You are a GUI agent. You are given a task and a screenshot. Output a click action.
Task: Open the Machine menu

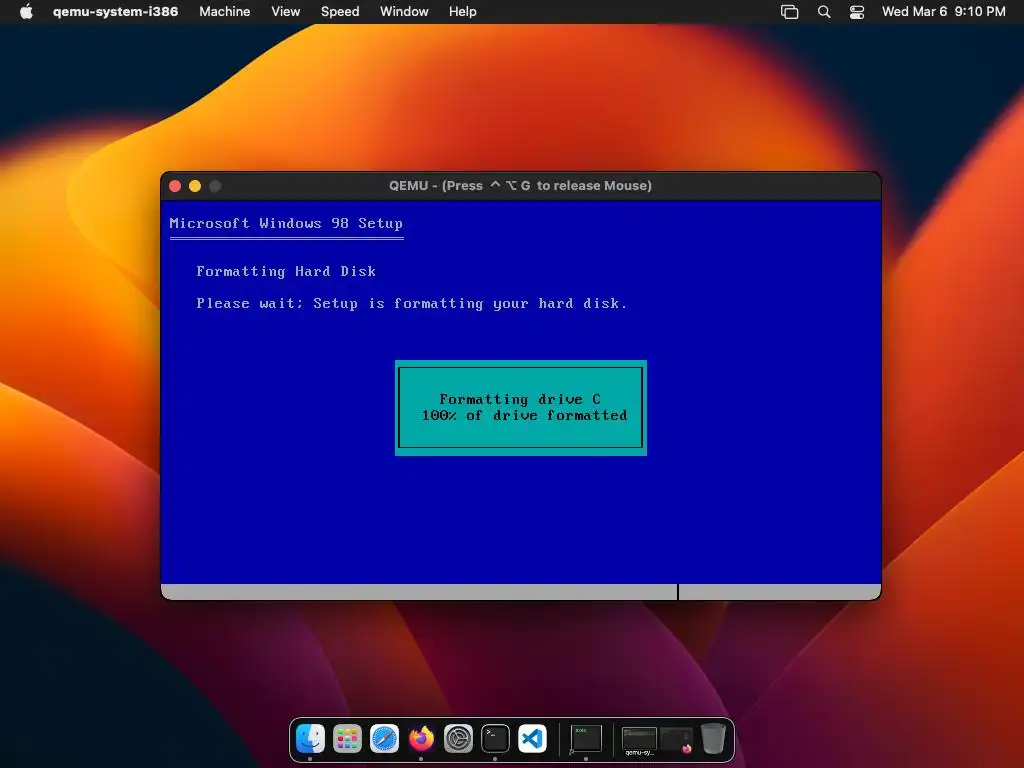click(x=225, y=12)
